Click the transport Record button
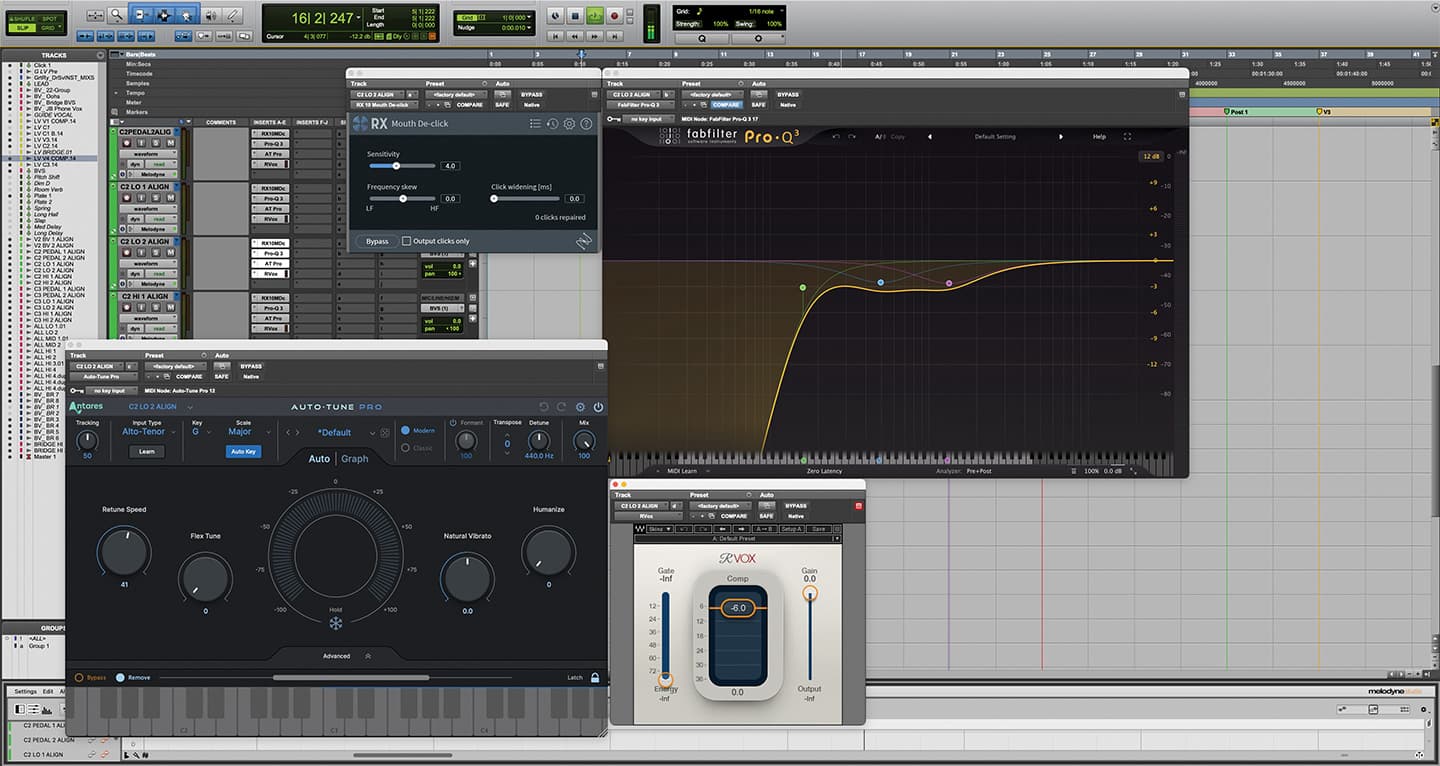This screenshot has height=766, width=1440. tap(614, 16)
